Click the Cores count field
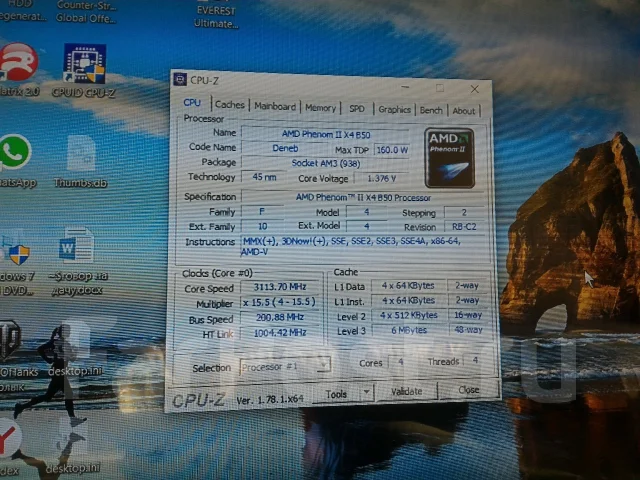This screenshot has height=480, width=640. (x=401, y=362)
